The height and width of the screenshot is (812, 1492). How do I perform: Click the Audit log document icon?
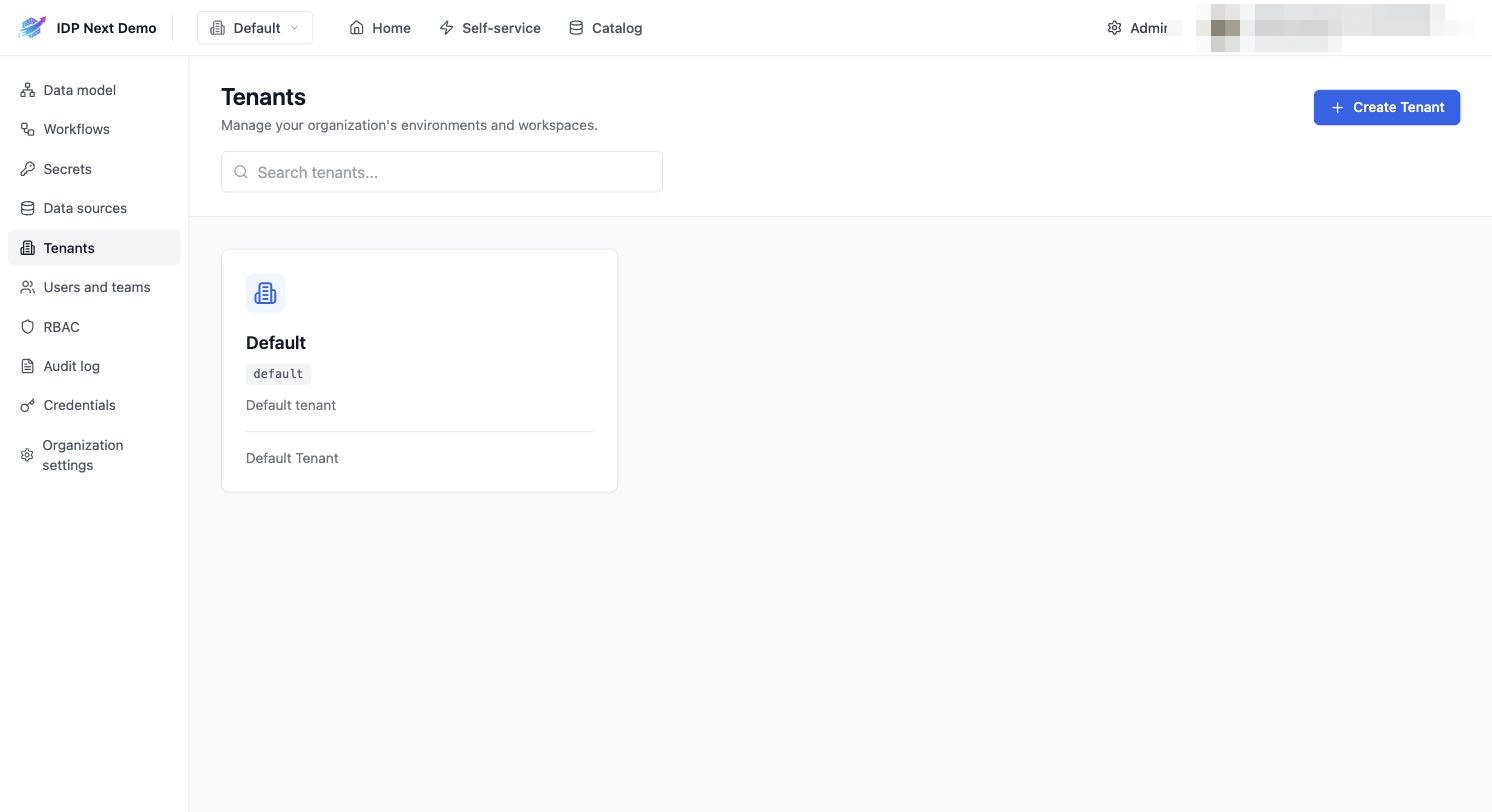27,366
